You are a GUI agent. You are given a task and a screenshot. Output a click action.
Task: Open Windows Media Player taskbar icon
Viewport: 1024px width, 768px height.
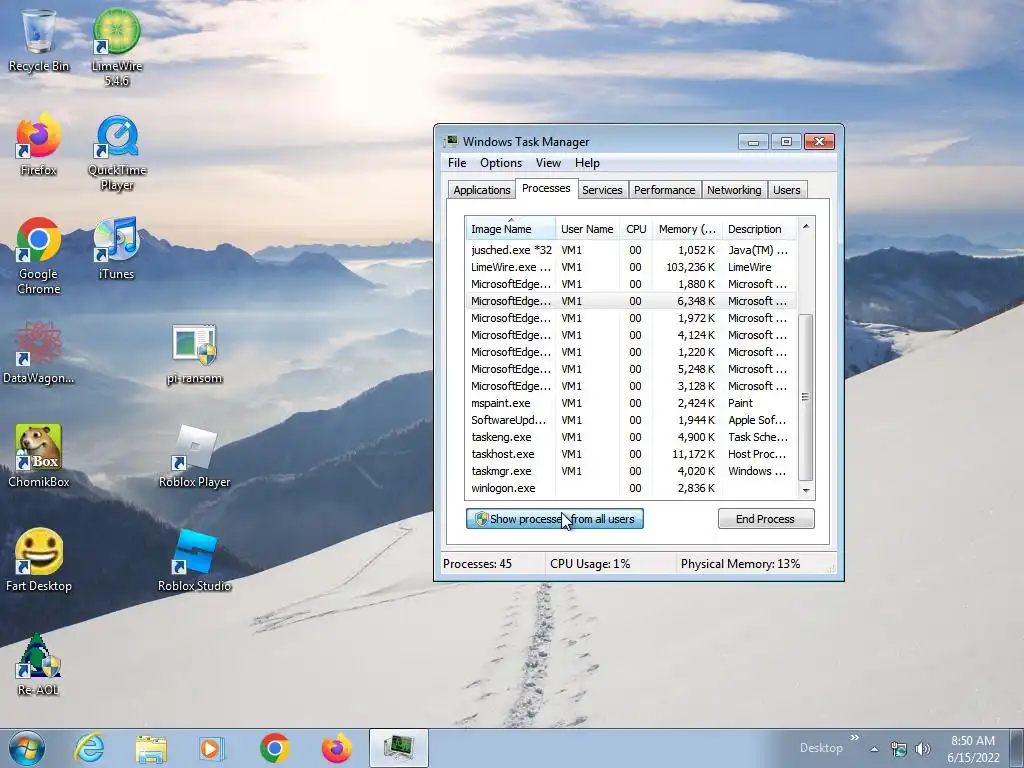(212, 748)
